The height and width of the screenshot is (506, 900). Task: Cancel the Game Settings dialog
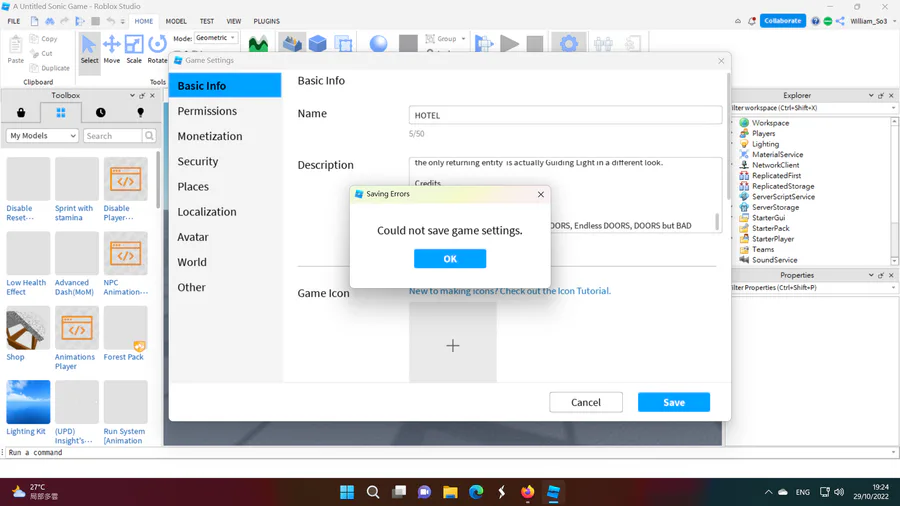[585, 402]
